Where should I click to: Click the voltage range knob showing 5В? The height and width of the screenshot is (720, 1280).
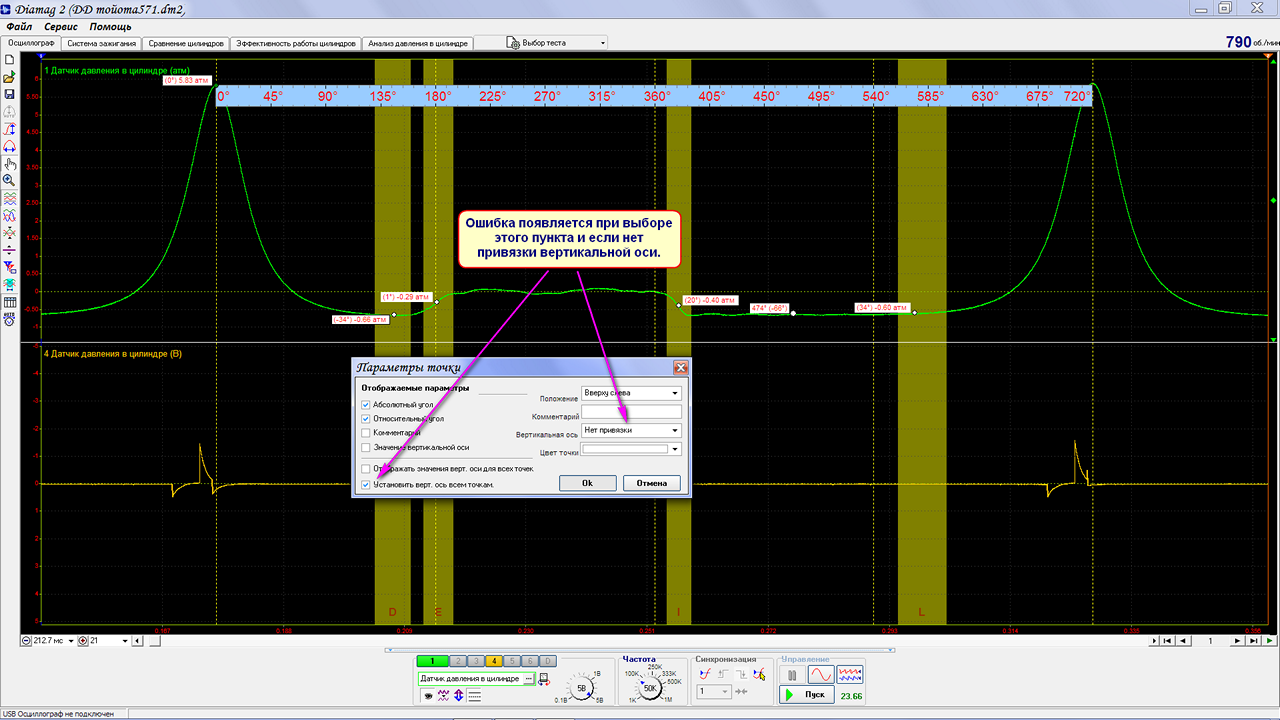[582, 688]
